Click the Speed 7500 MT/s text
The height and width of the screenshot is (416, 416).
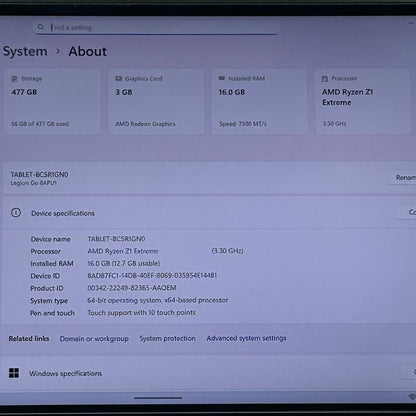coord(243,124)
